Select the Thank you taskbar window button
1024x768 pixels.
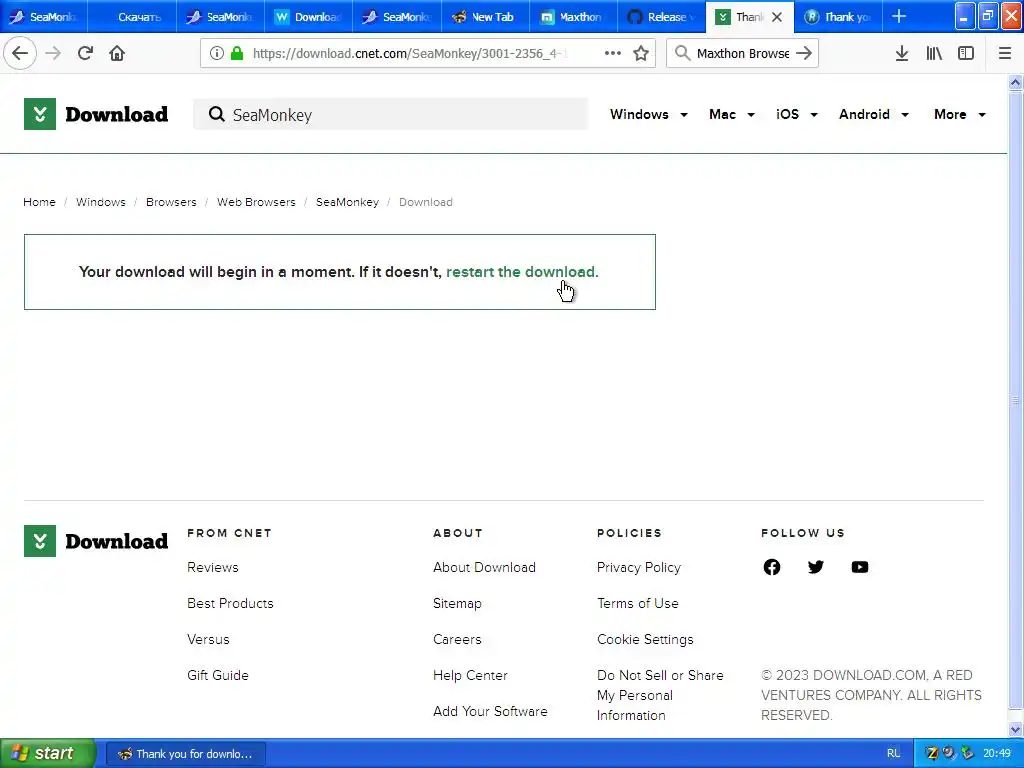coord(186,754)
